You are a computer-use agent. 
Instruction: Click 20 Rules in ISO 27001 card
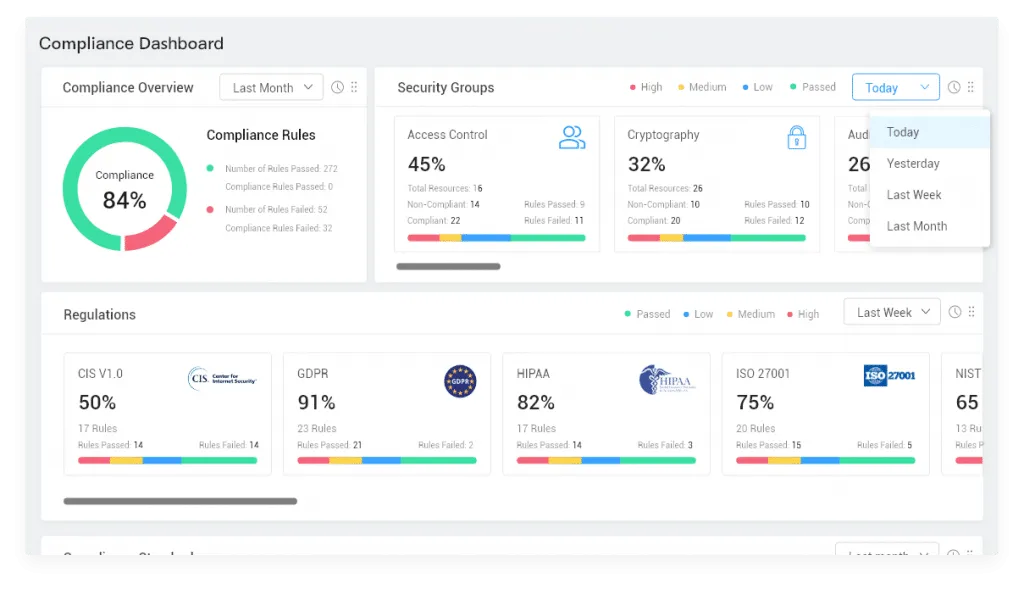coord(756,428)
